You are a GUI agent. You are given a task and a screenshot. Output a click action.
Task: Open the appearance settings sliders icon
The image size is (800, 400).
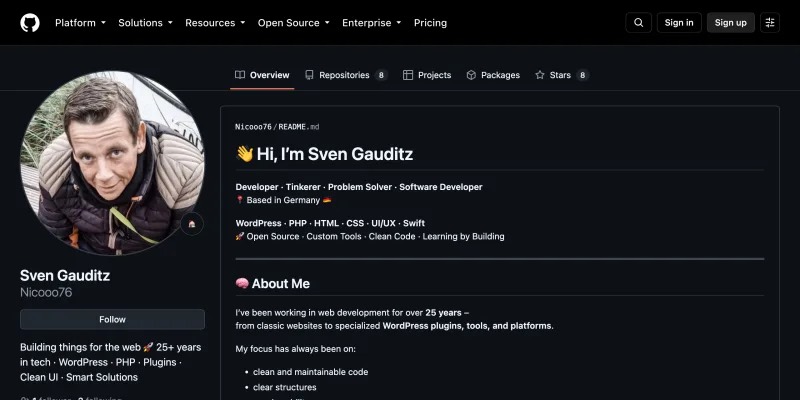[770, 22]
